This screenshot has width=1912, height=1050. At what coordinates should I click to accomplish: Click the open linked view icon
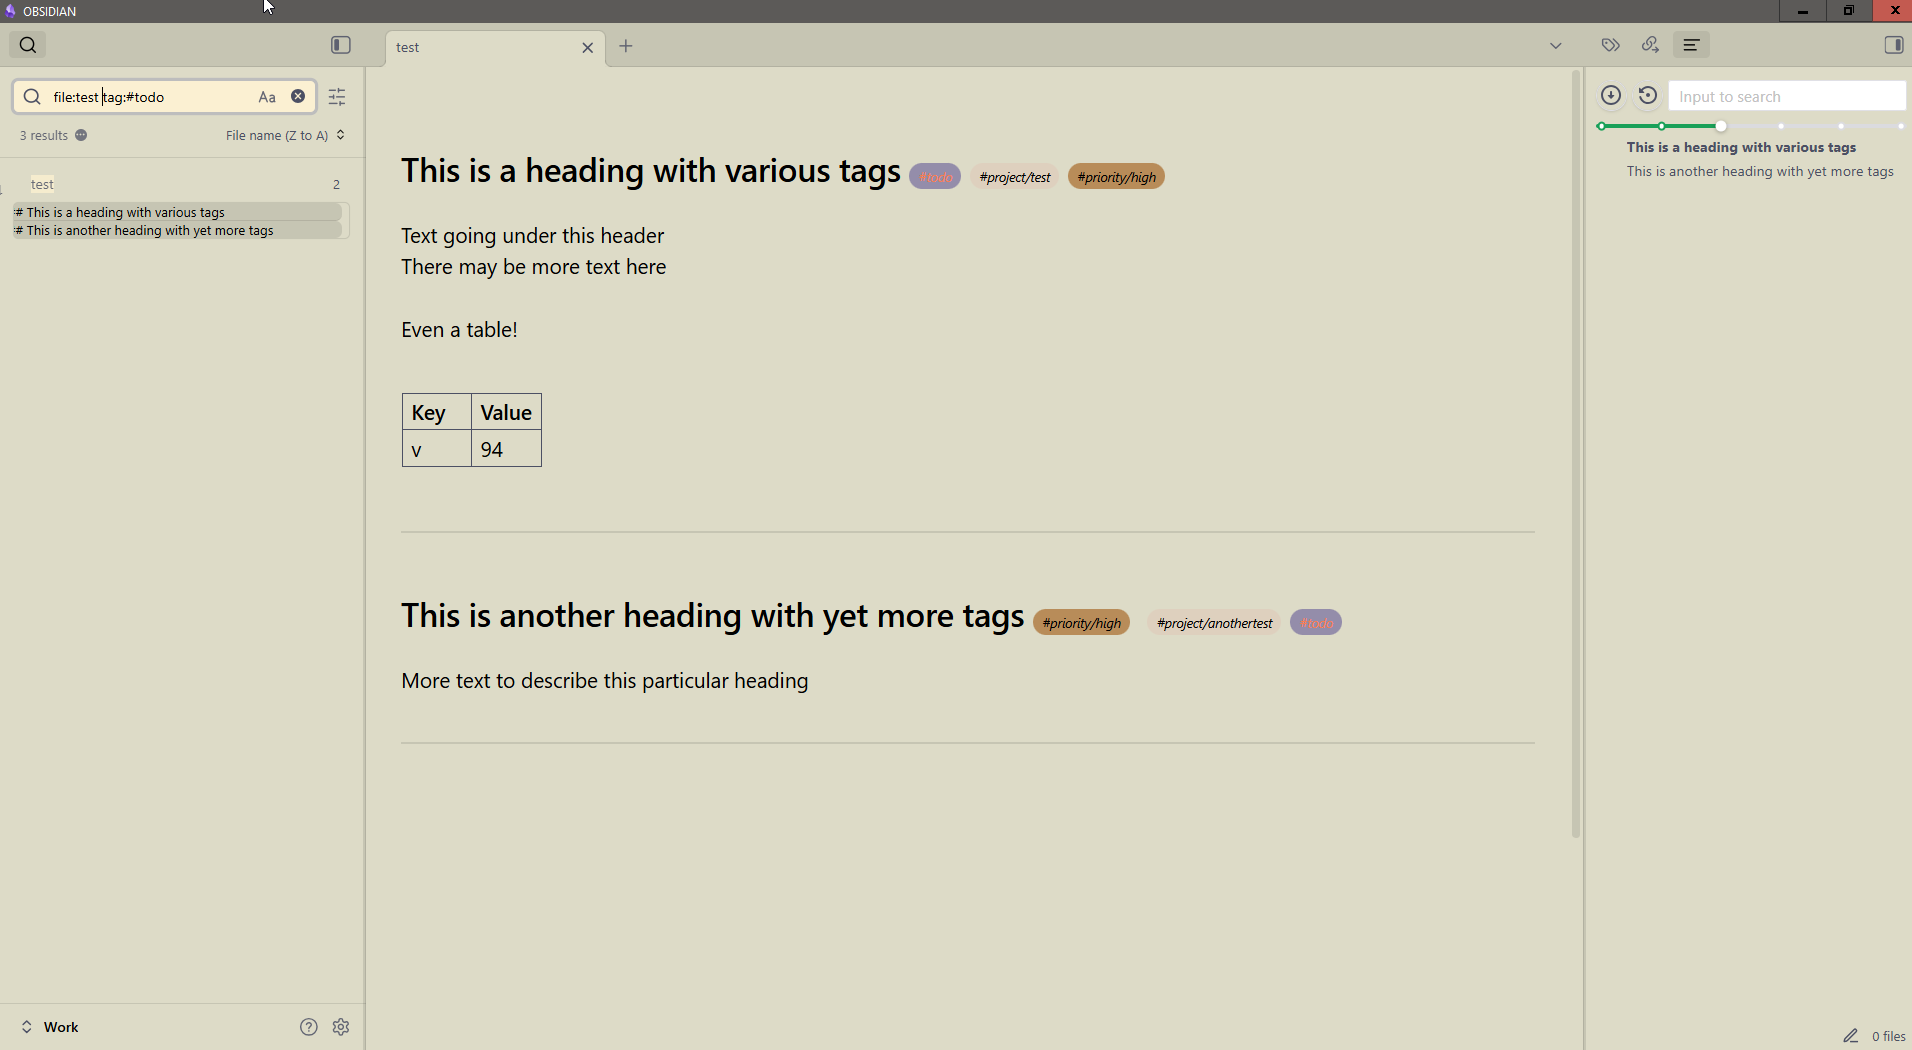pyautogui.click(x=1650, y=45)
